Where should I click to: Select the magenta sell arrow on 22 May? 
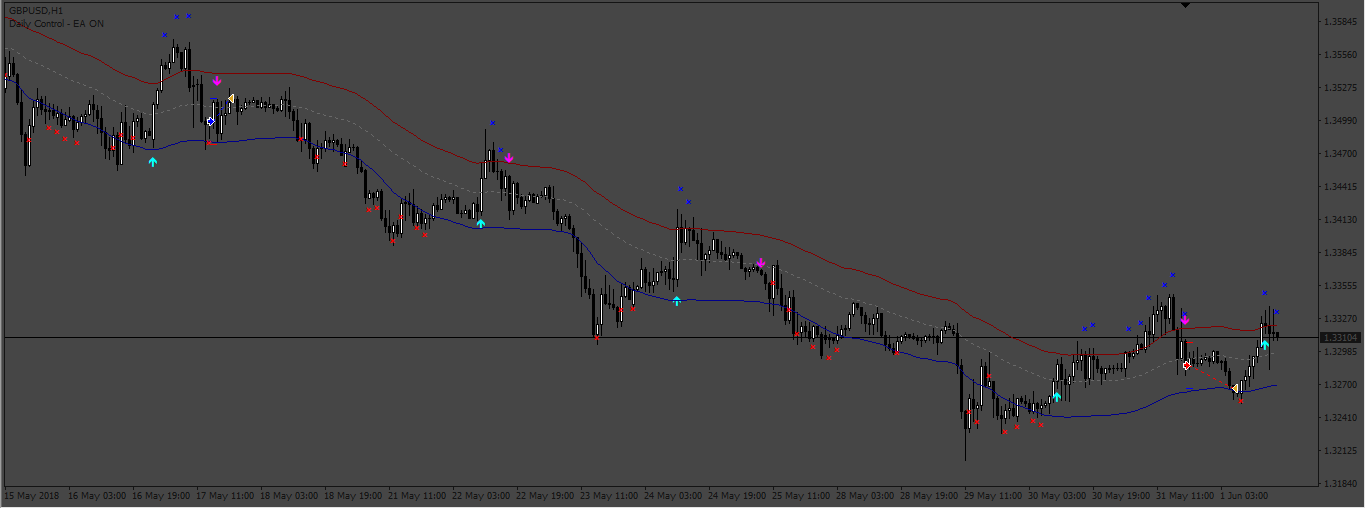pos(509,158)
